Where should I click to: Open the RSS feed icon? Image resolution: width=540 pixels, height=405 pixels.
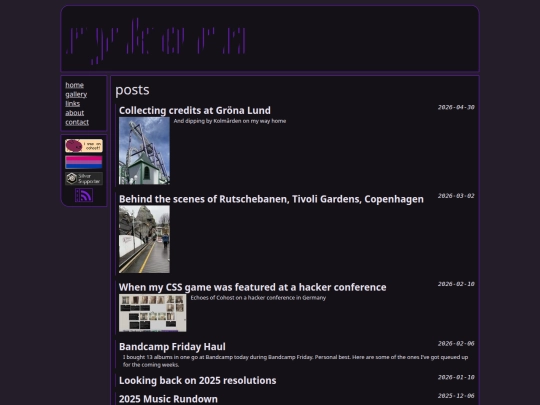(84, 195)
